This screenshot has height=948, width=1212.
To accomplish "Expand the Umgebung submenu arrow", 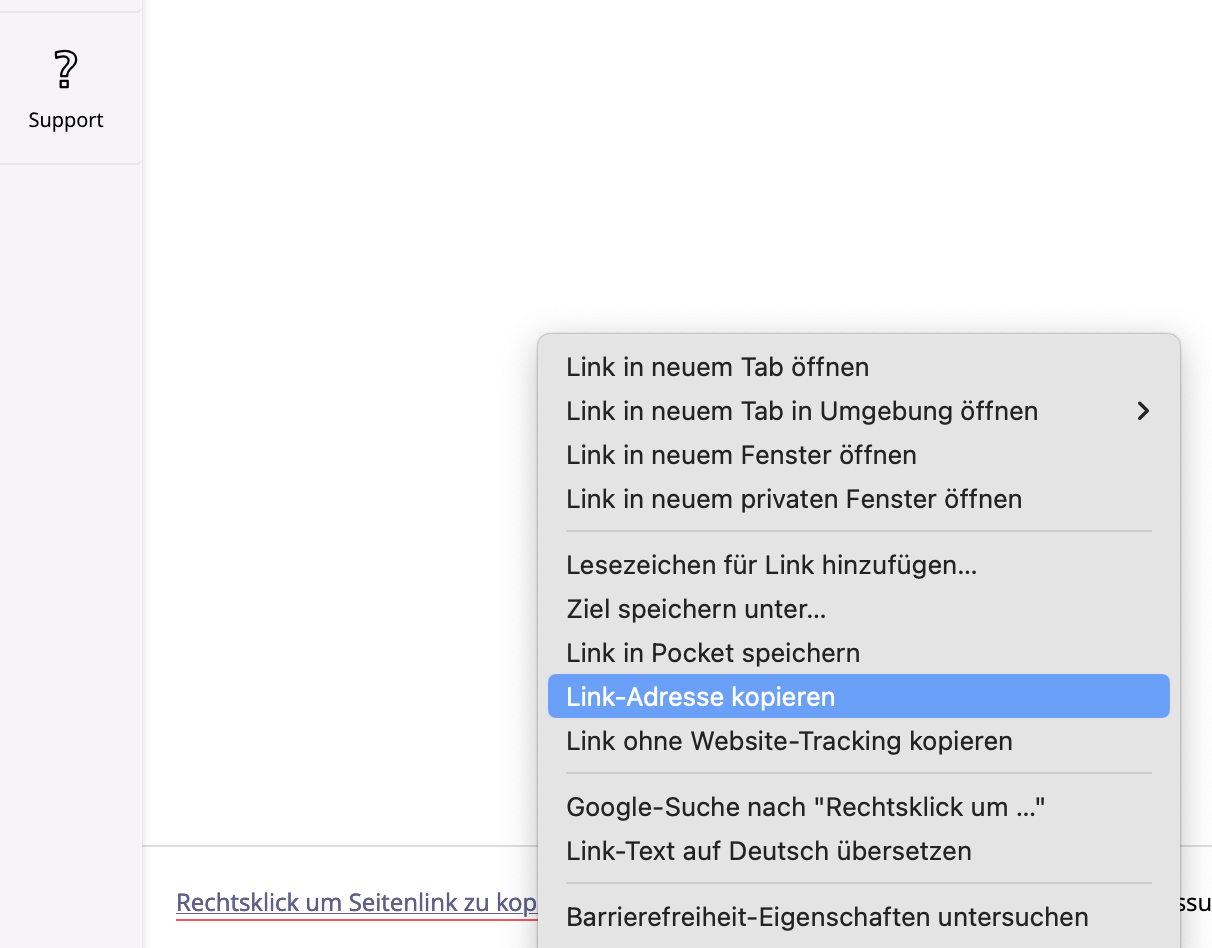I will [x=1143, y=411].
